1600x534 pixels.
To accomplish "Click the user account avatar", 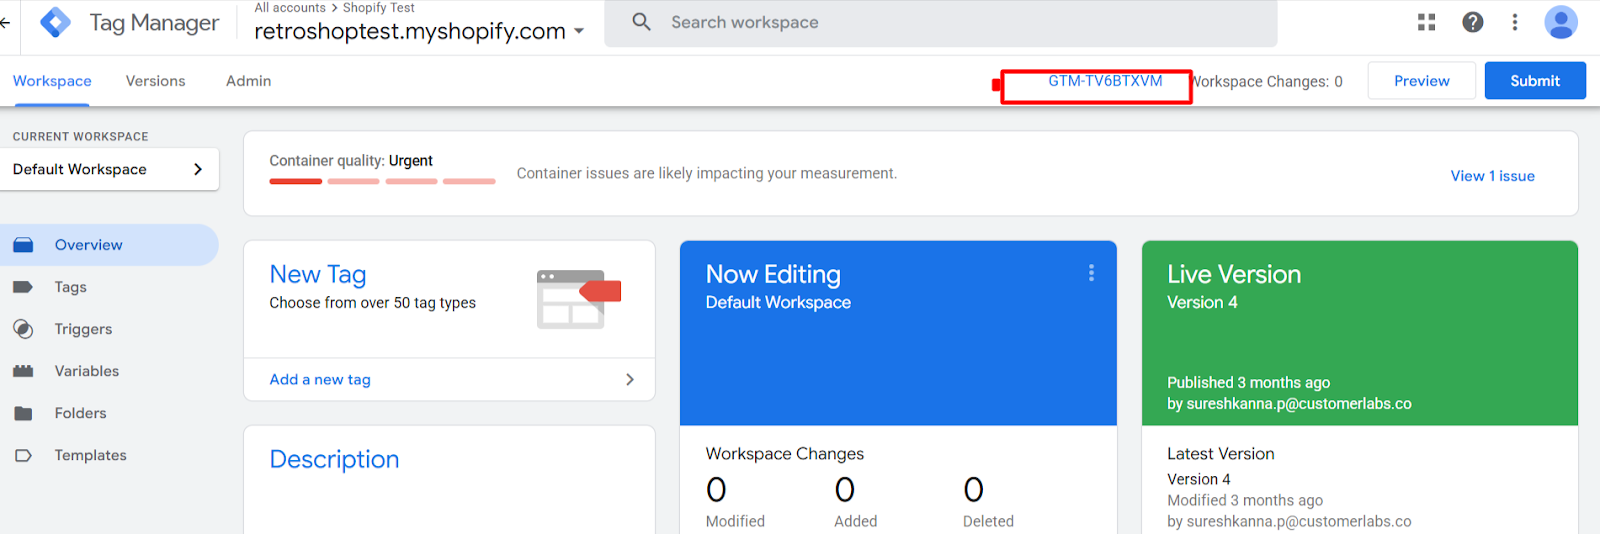I will pyautogui.click(x=1561, y=22).
